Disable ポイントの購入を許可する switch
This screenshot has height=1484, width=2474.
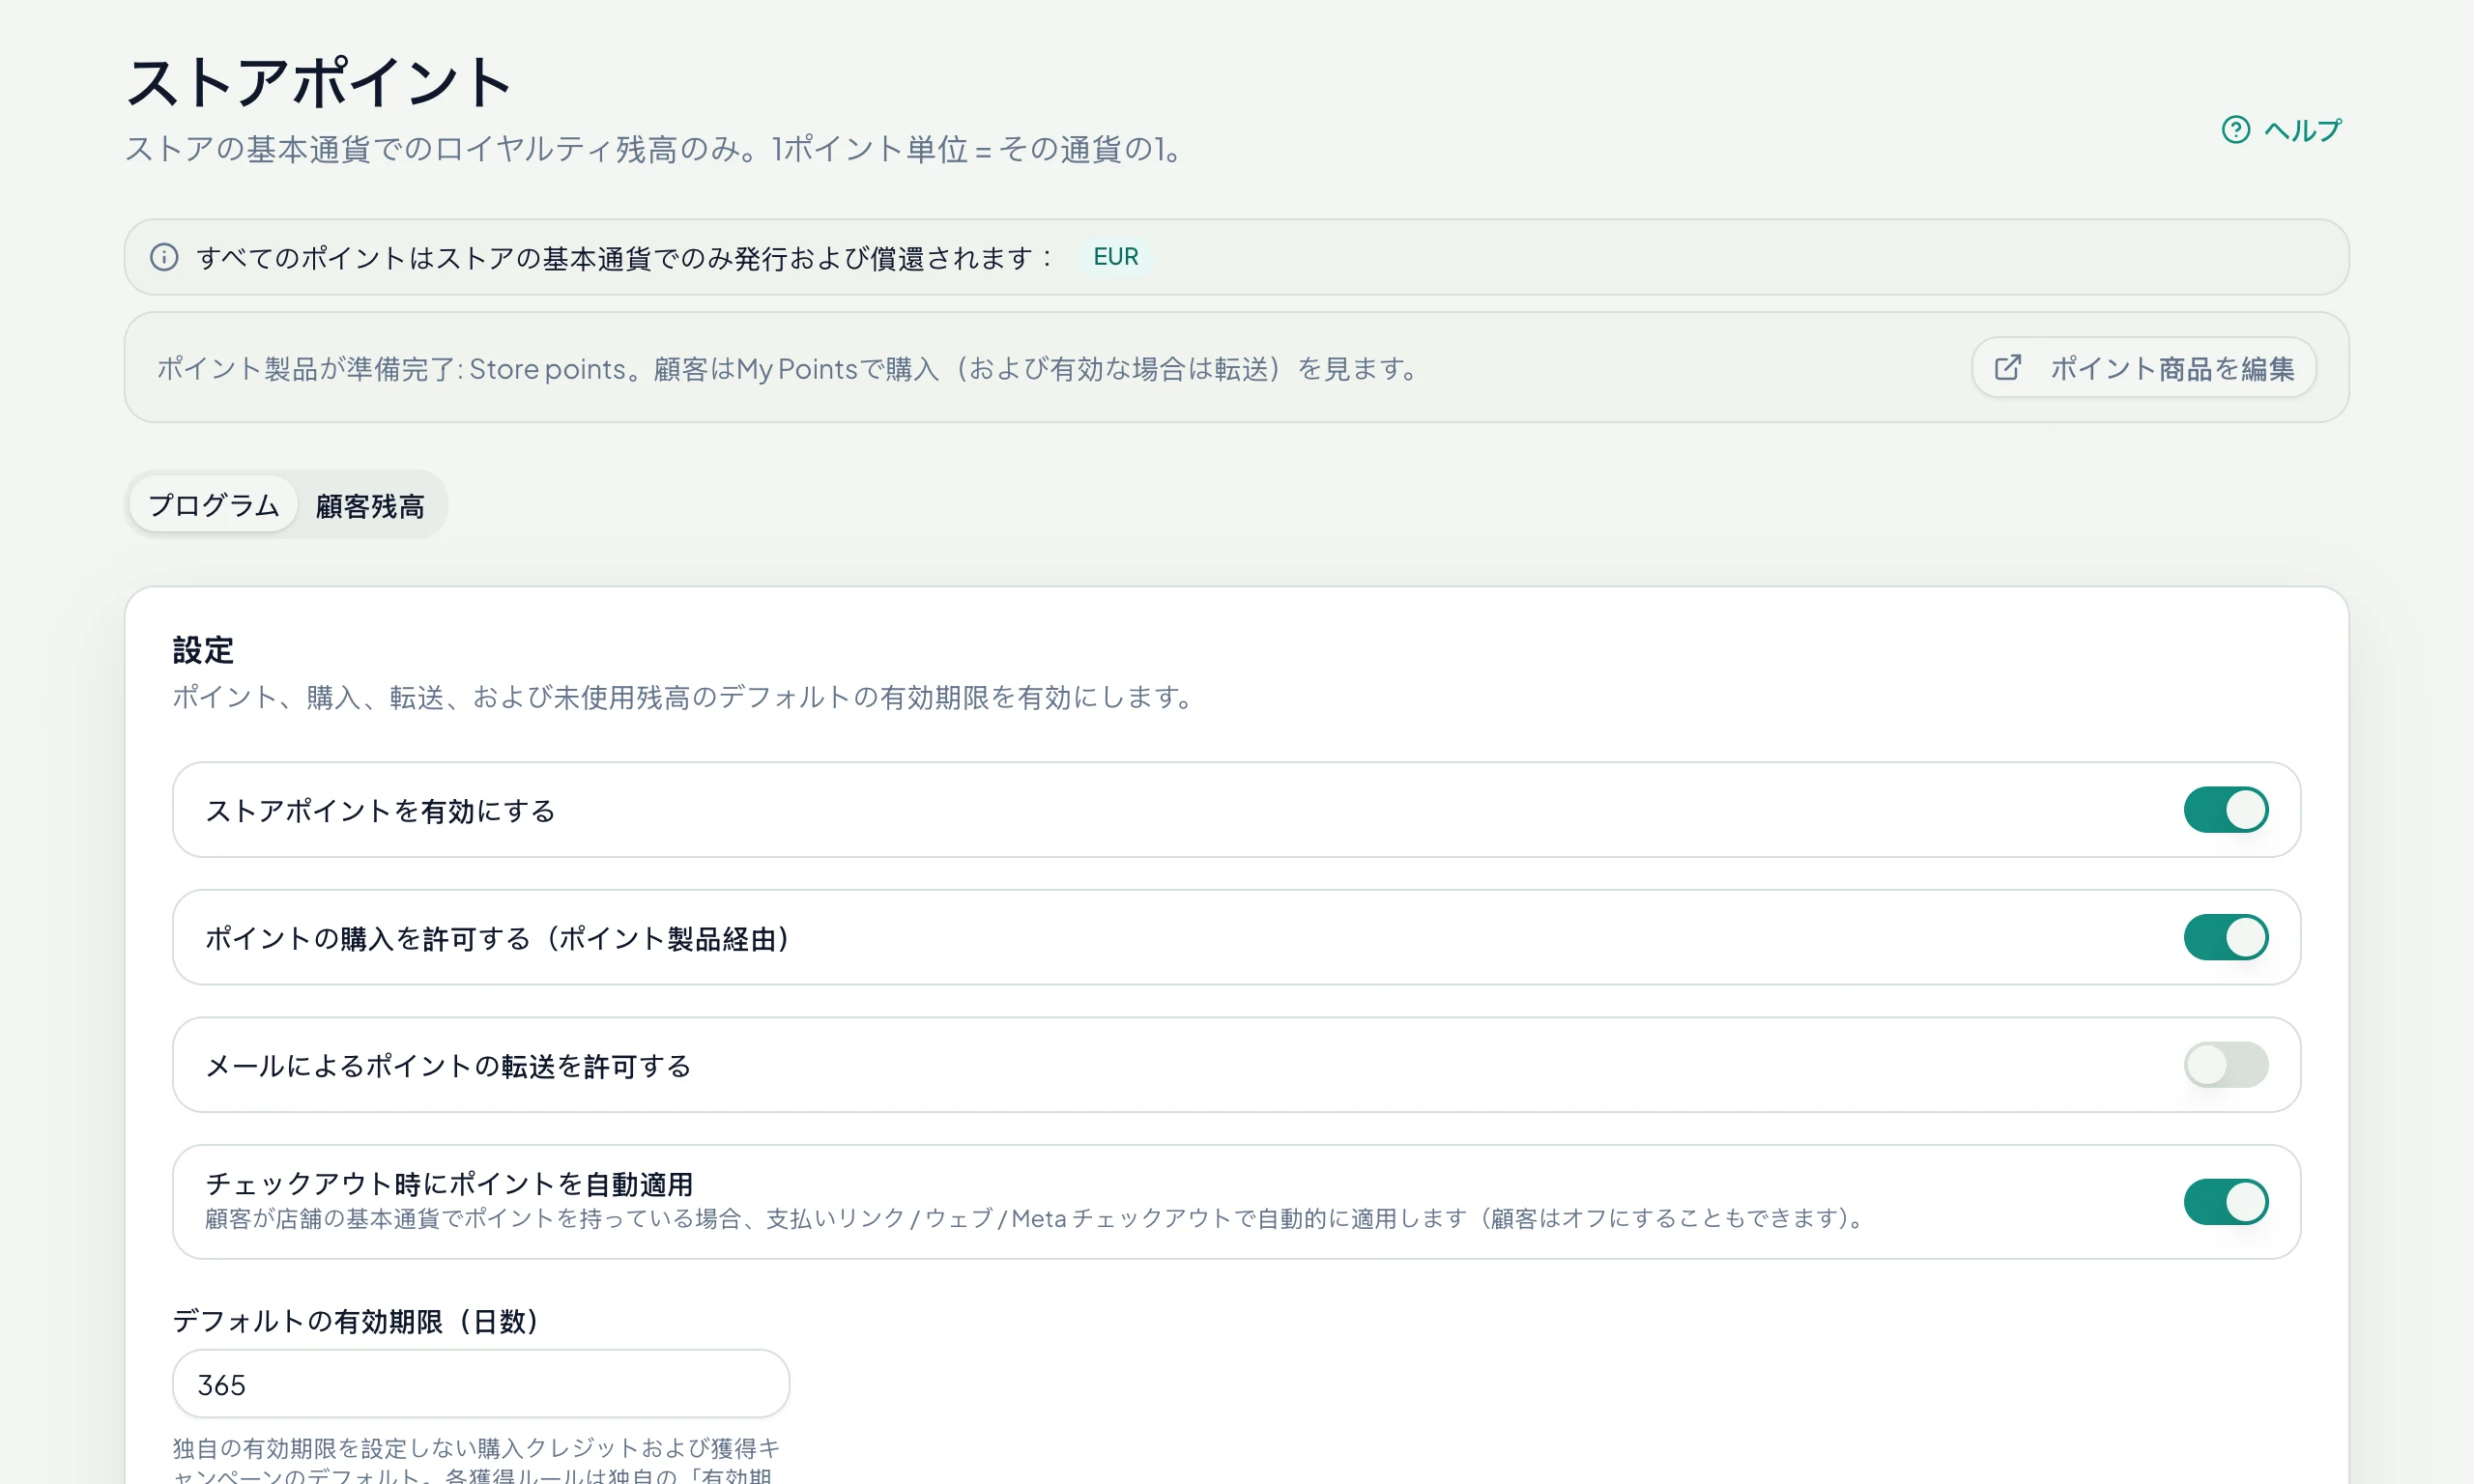tap(2225, 937)
